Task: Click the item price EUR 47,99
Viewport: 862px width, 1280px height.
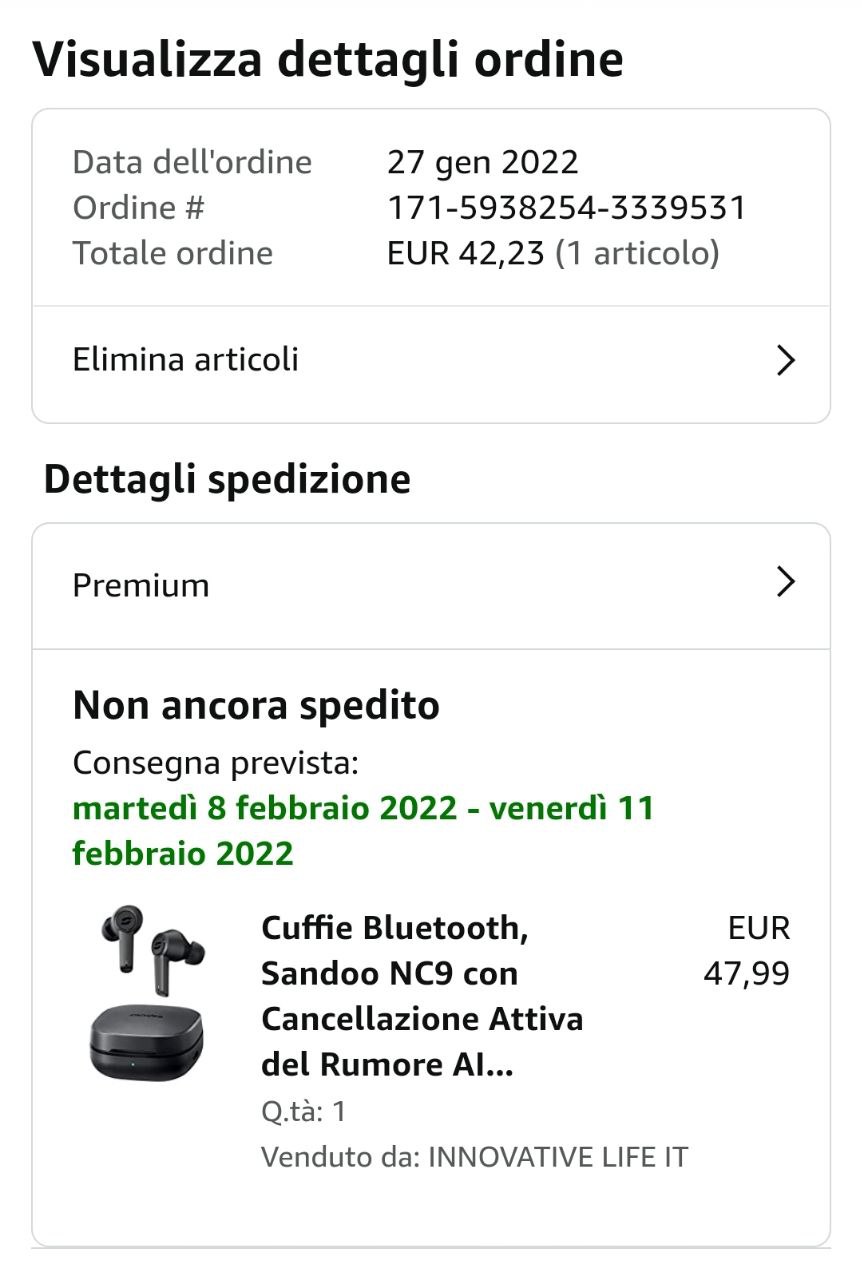Action: tap(747, 950)
